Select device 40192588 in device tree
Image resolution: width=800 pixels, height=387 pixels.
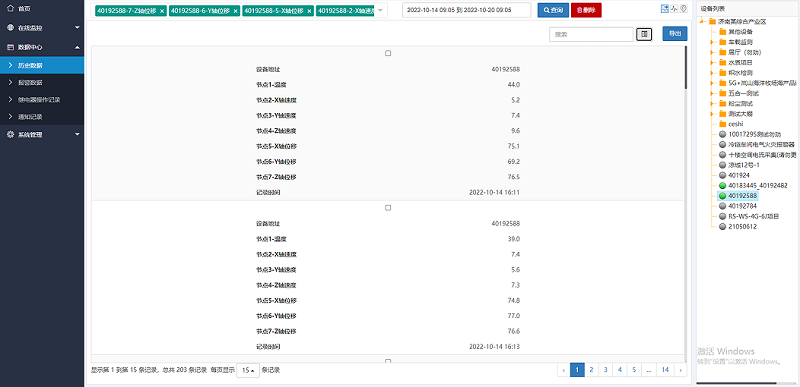(x=743, y=196)
